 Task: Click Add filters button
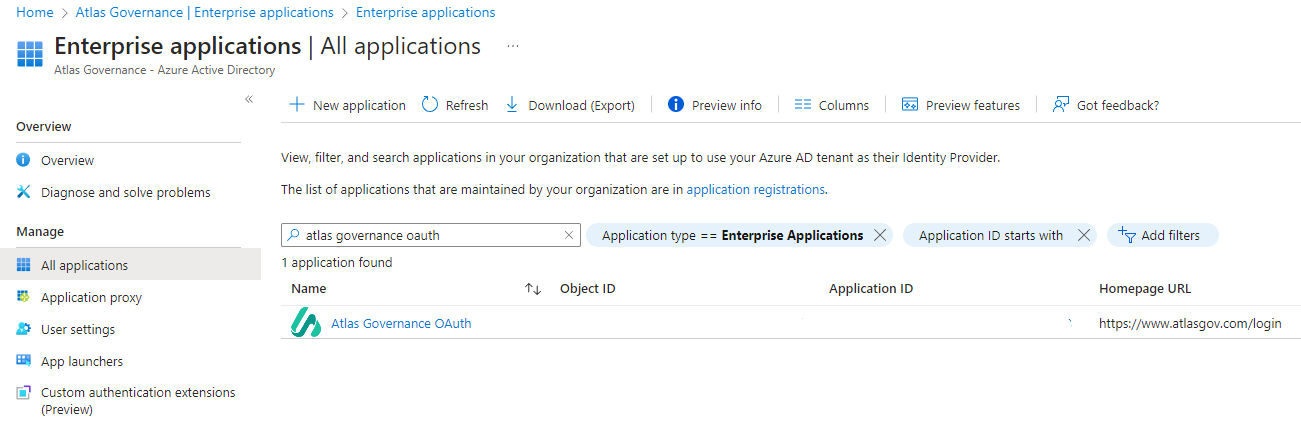(1161, 235)
